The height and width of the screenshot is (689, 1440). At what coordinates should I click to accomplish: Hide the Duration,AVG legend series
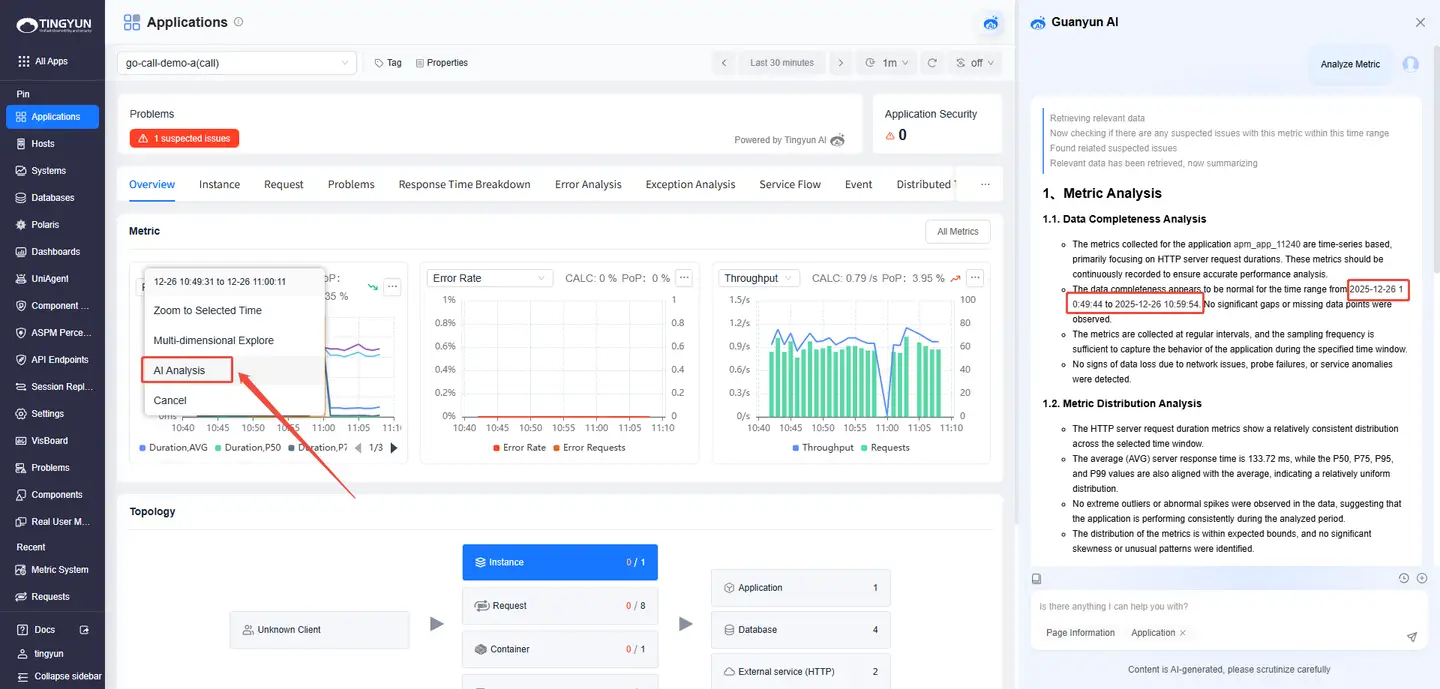click(176, 448)
